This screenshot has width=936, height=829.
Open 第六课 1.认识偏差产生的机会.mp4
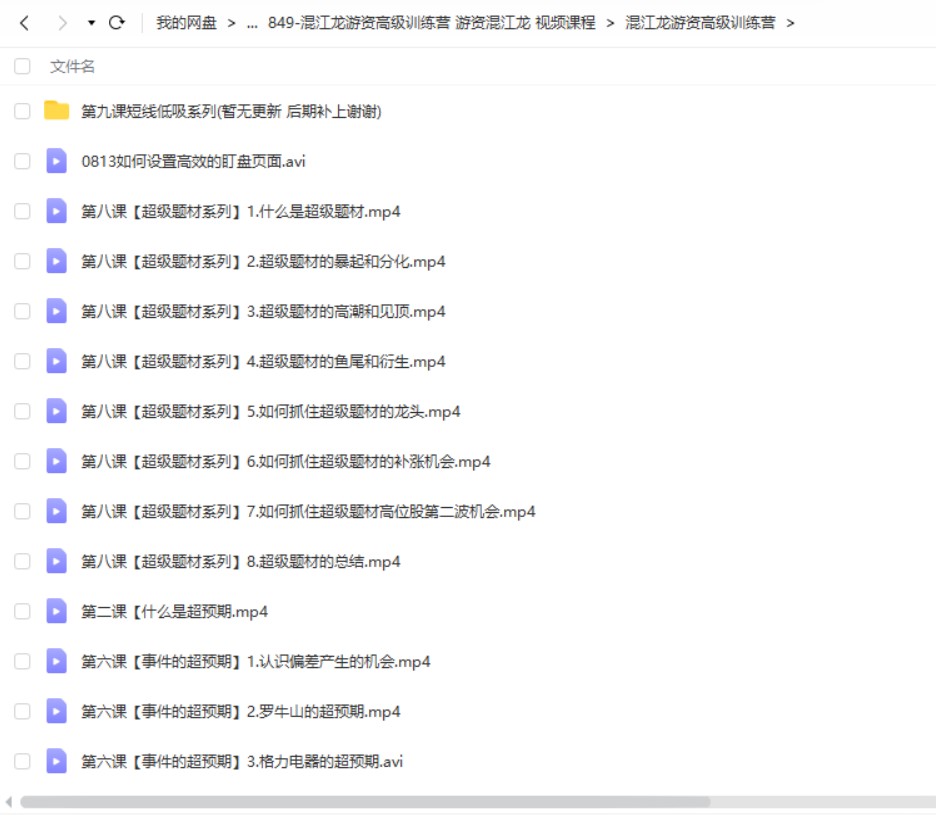click(x=255, y=662)
